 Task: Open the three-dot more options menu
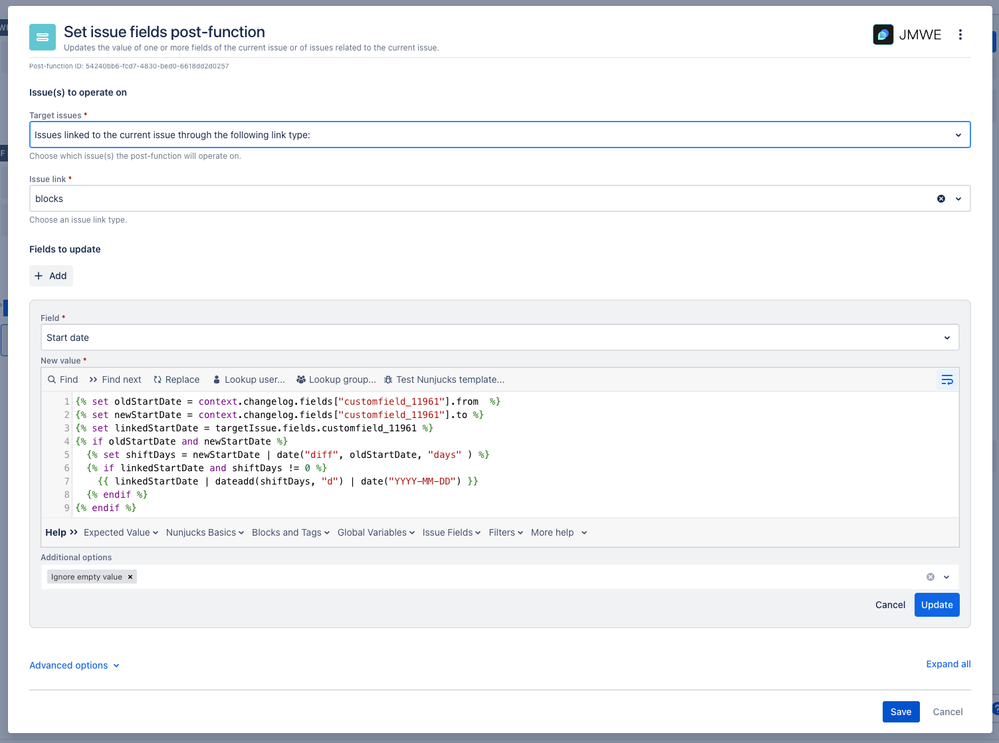coord(960,34)
